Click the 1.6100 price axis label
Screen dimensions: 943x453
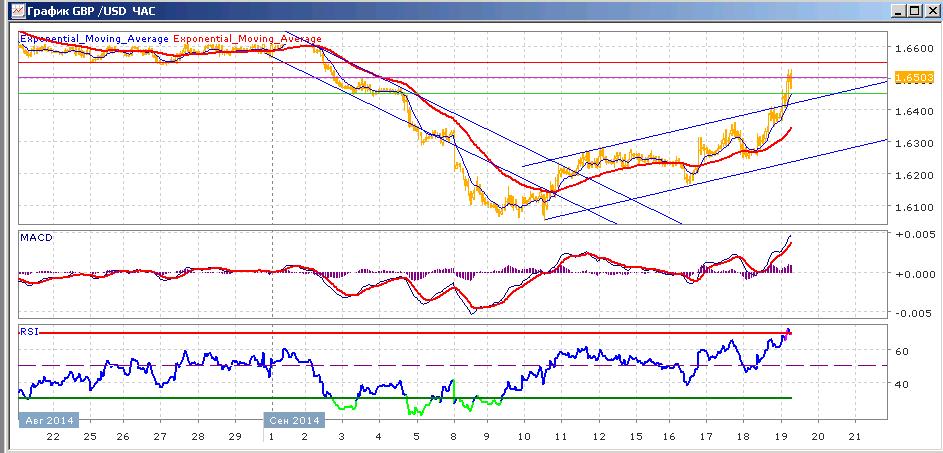pyautogui.click(x=914, y=207)
